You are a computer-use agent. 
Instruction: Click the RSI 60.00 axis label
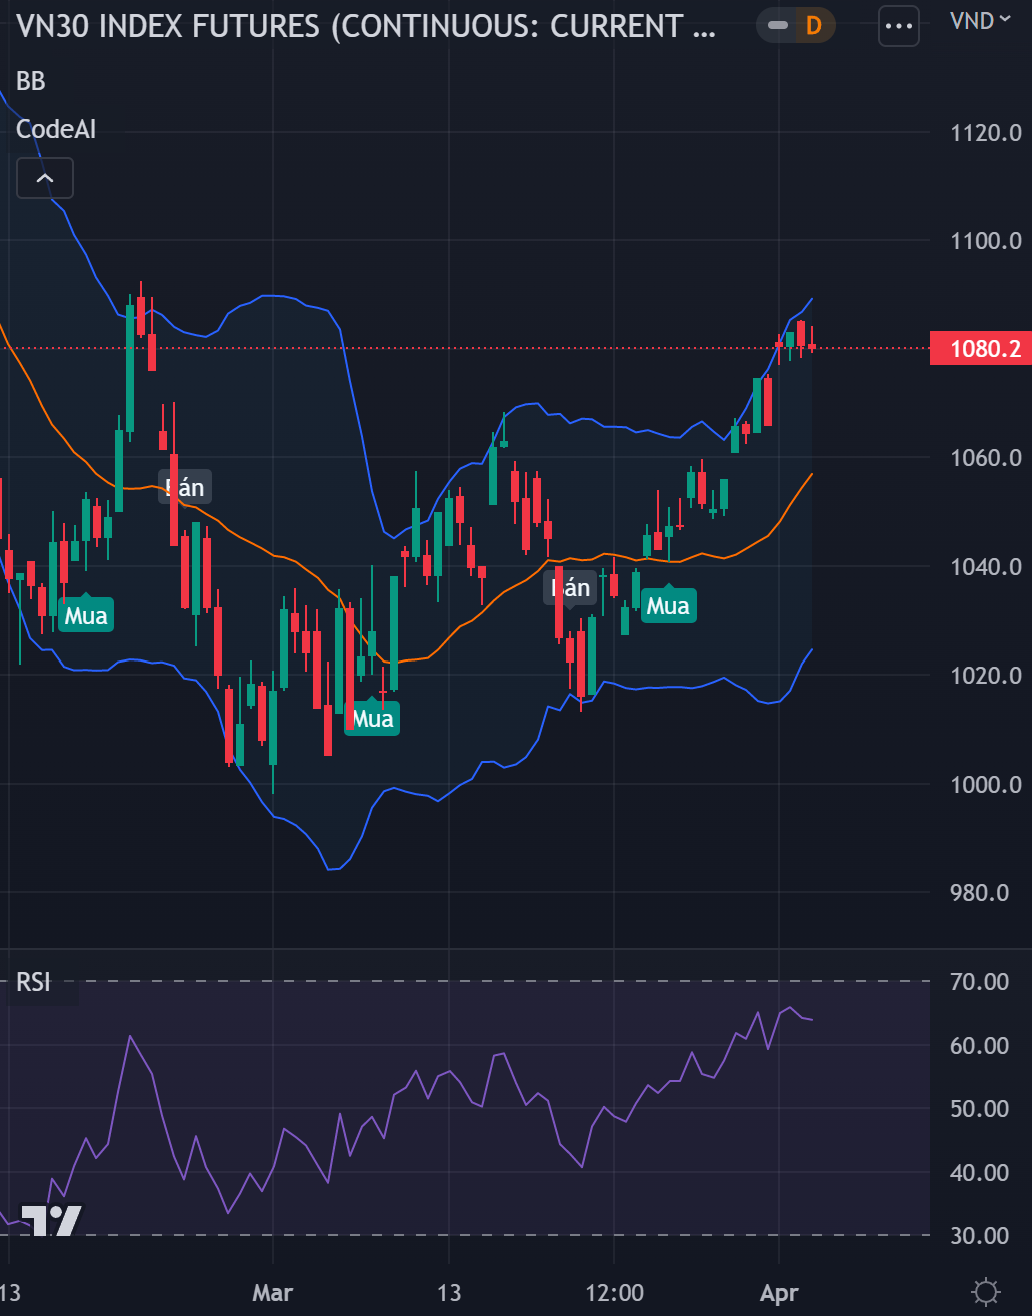[980, 1046]
